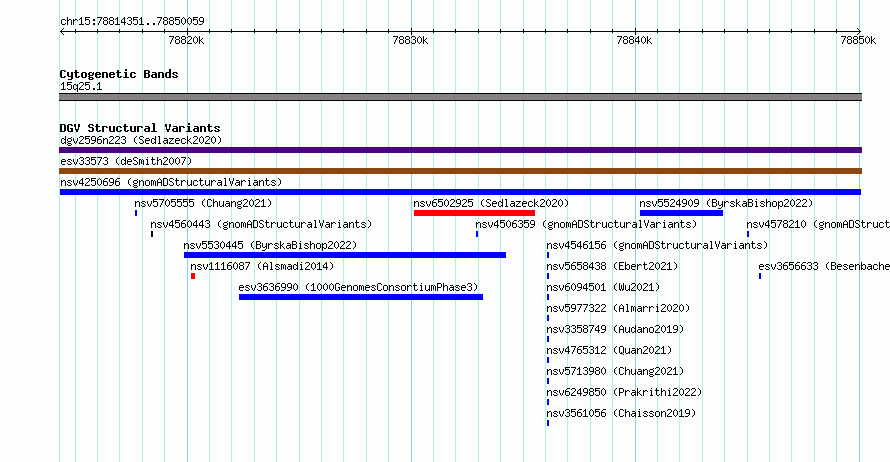Click the blue esv3636990 1000Genomes bar
The image size is (890, 462).
point(361,297)
